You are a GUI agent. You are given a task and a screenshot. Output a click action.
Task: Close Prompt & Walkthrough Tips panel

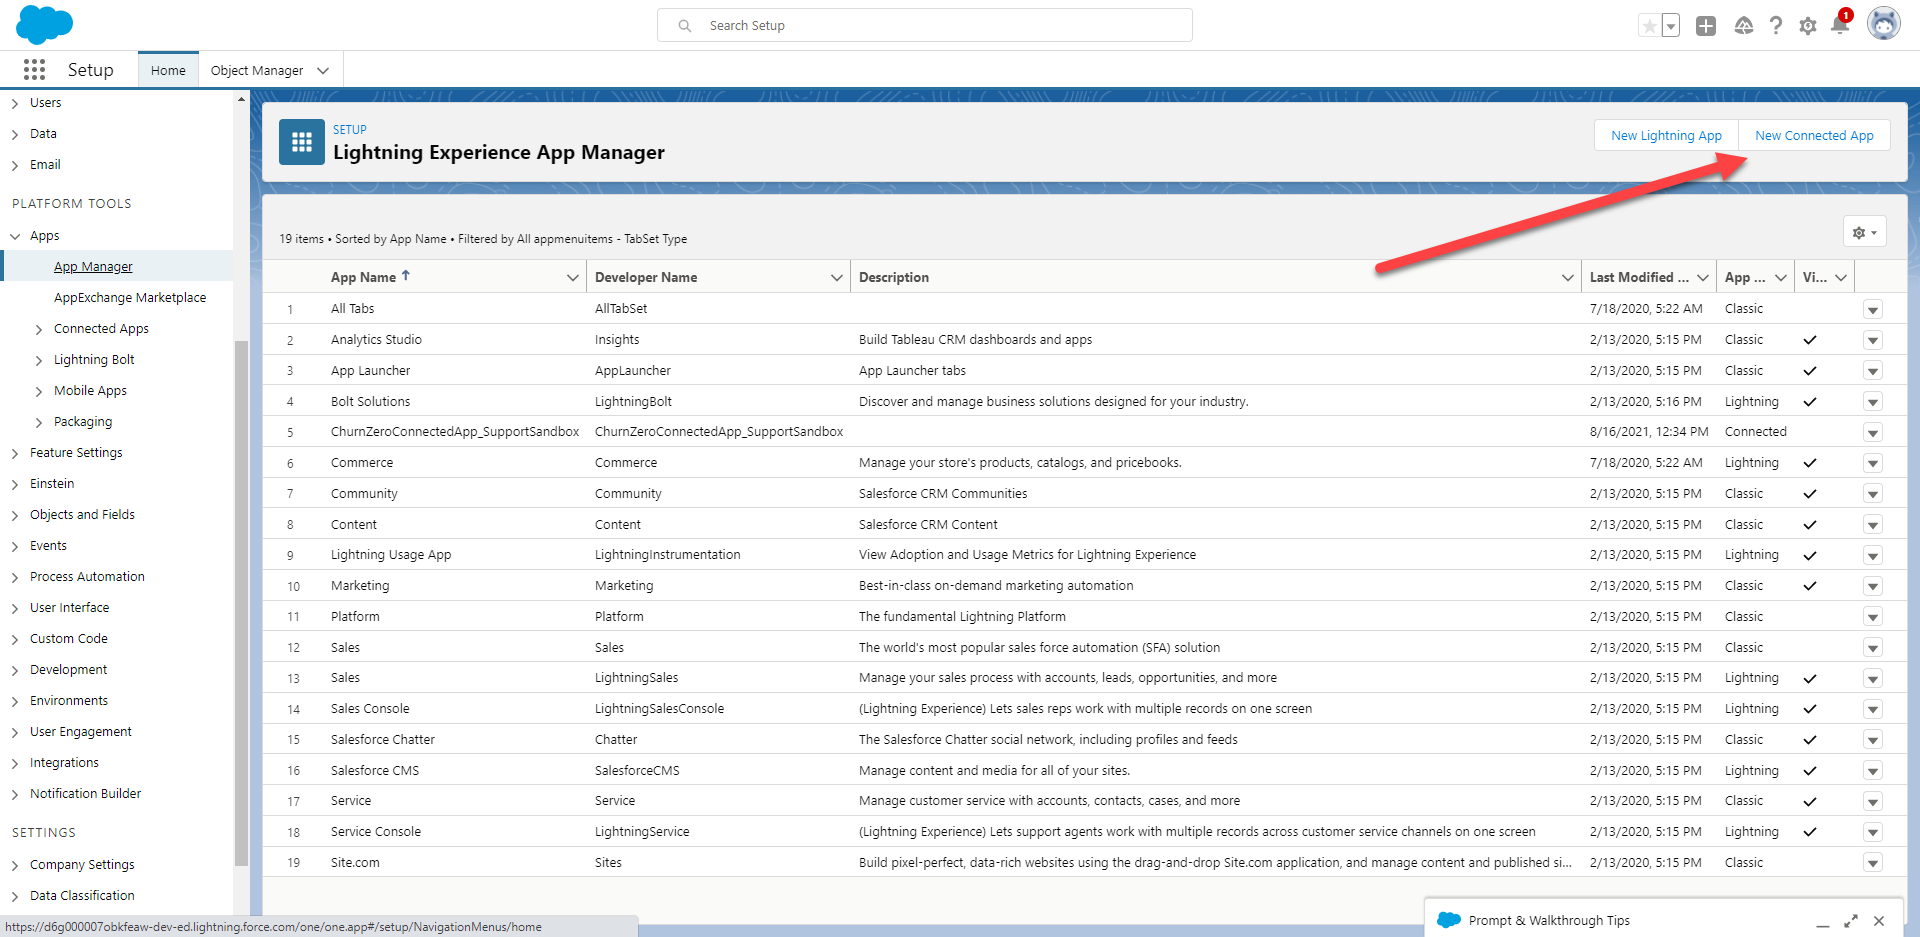pos(1879,921)
